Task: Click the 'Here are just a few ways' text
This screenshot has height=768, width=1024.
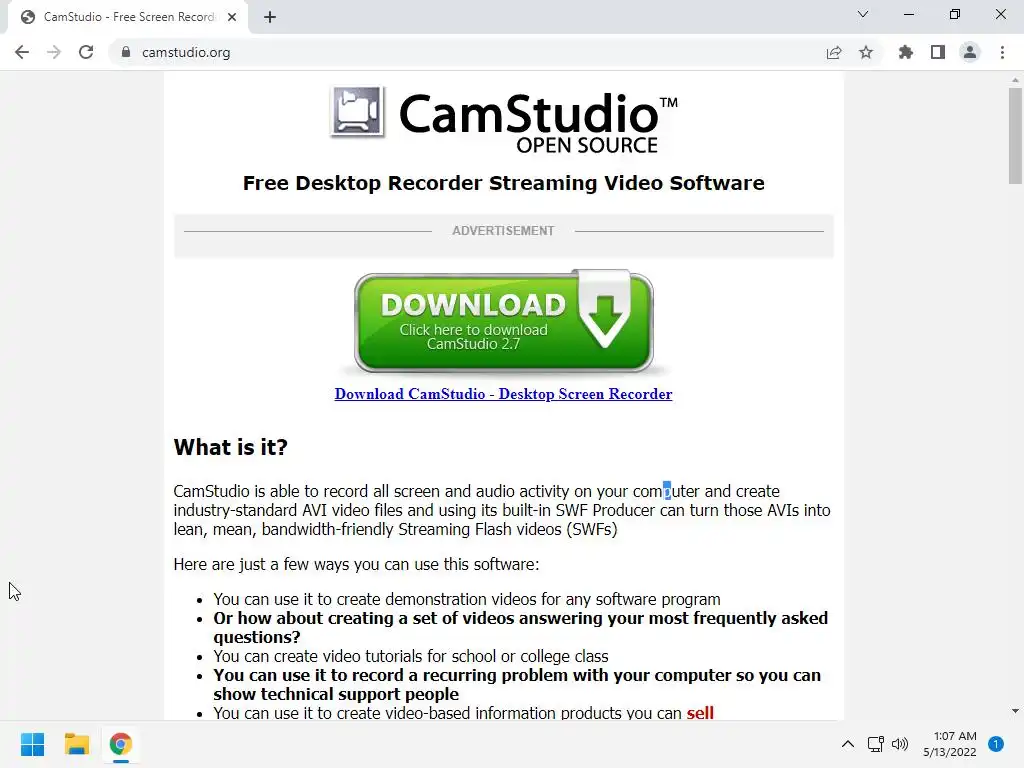Action: (357, 564)
